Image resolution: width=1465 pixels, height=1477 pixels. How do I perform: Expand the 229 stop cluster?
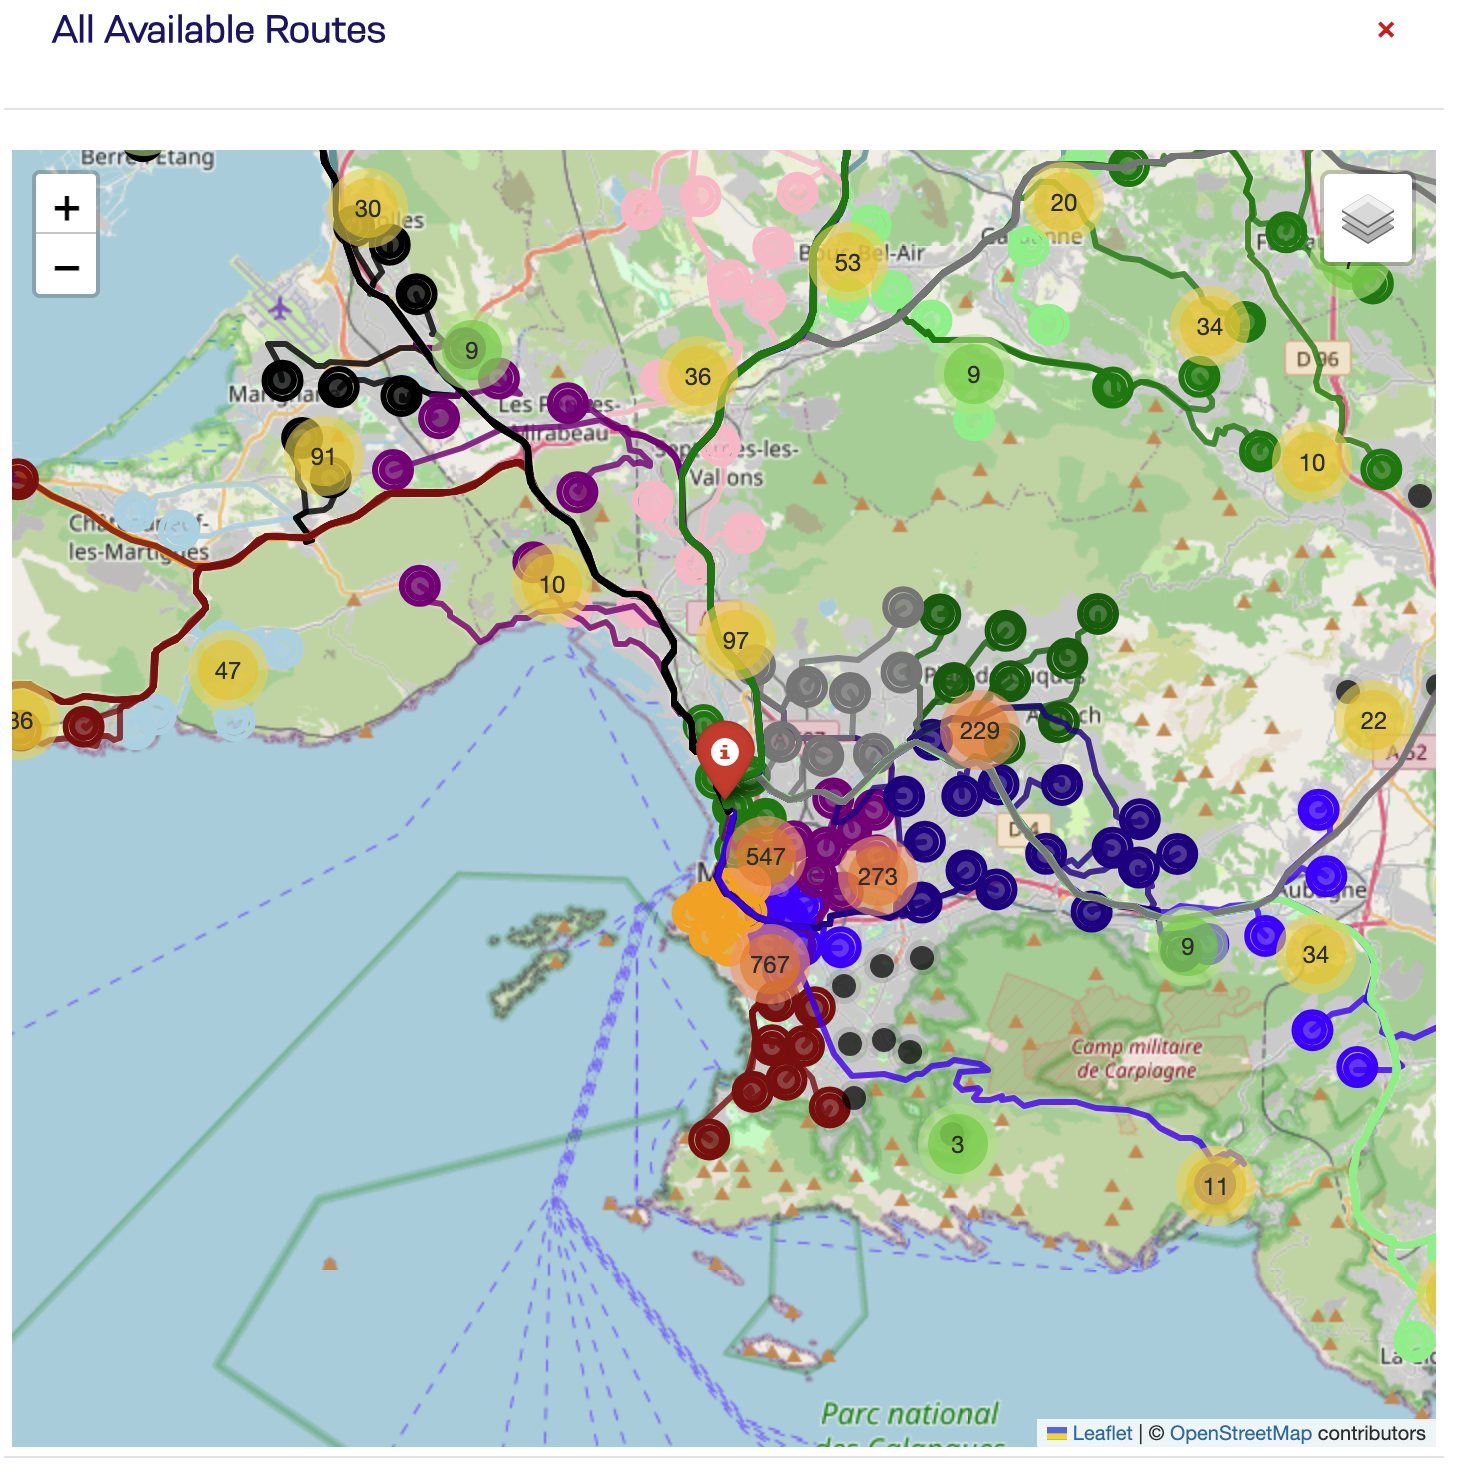pyautogui.click(x=979, y=731)
